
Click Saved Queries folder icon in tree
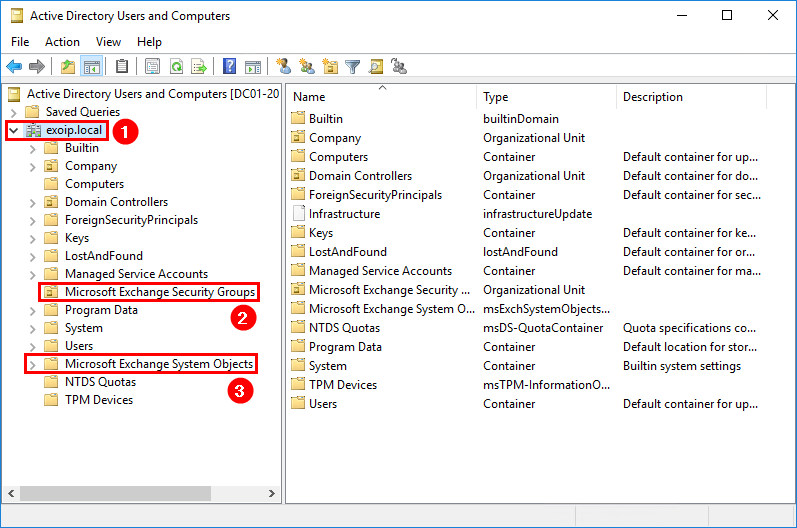coord(32,112)
